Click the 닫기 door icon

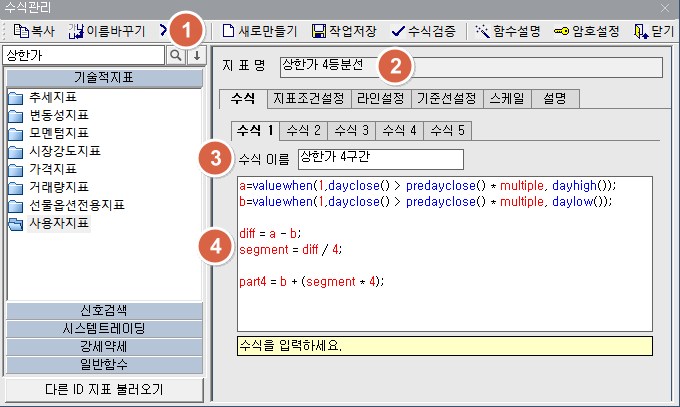tap(641, 31)
